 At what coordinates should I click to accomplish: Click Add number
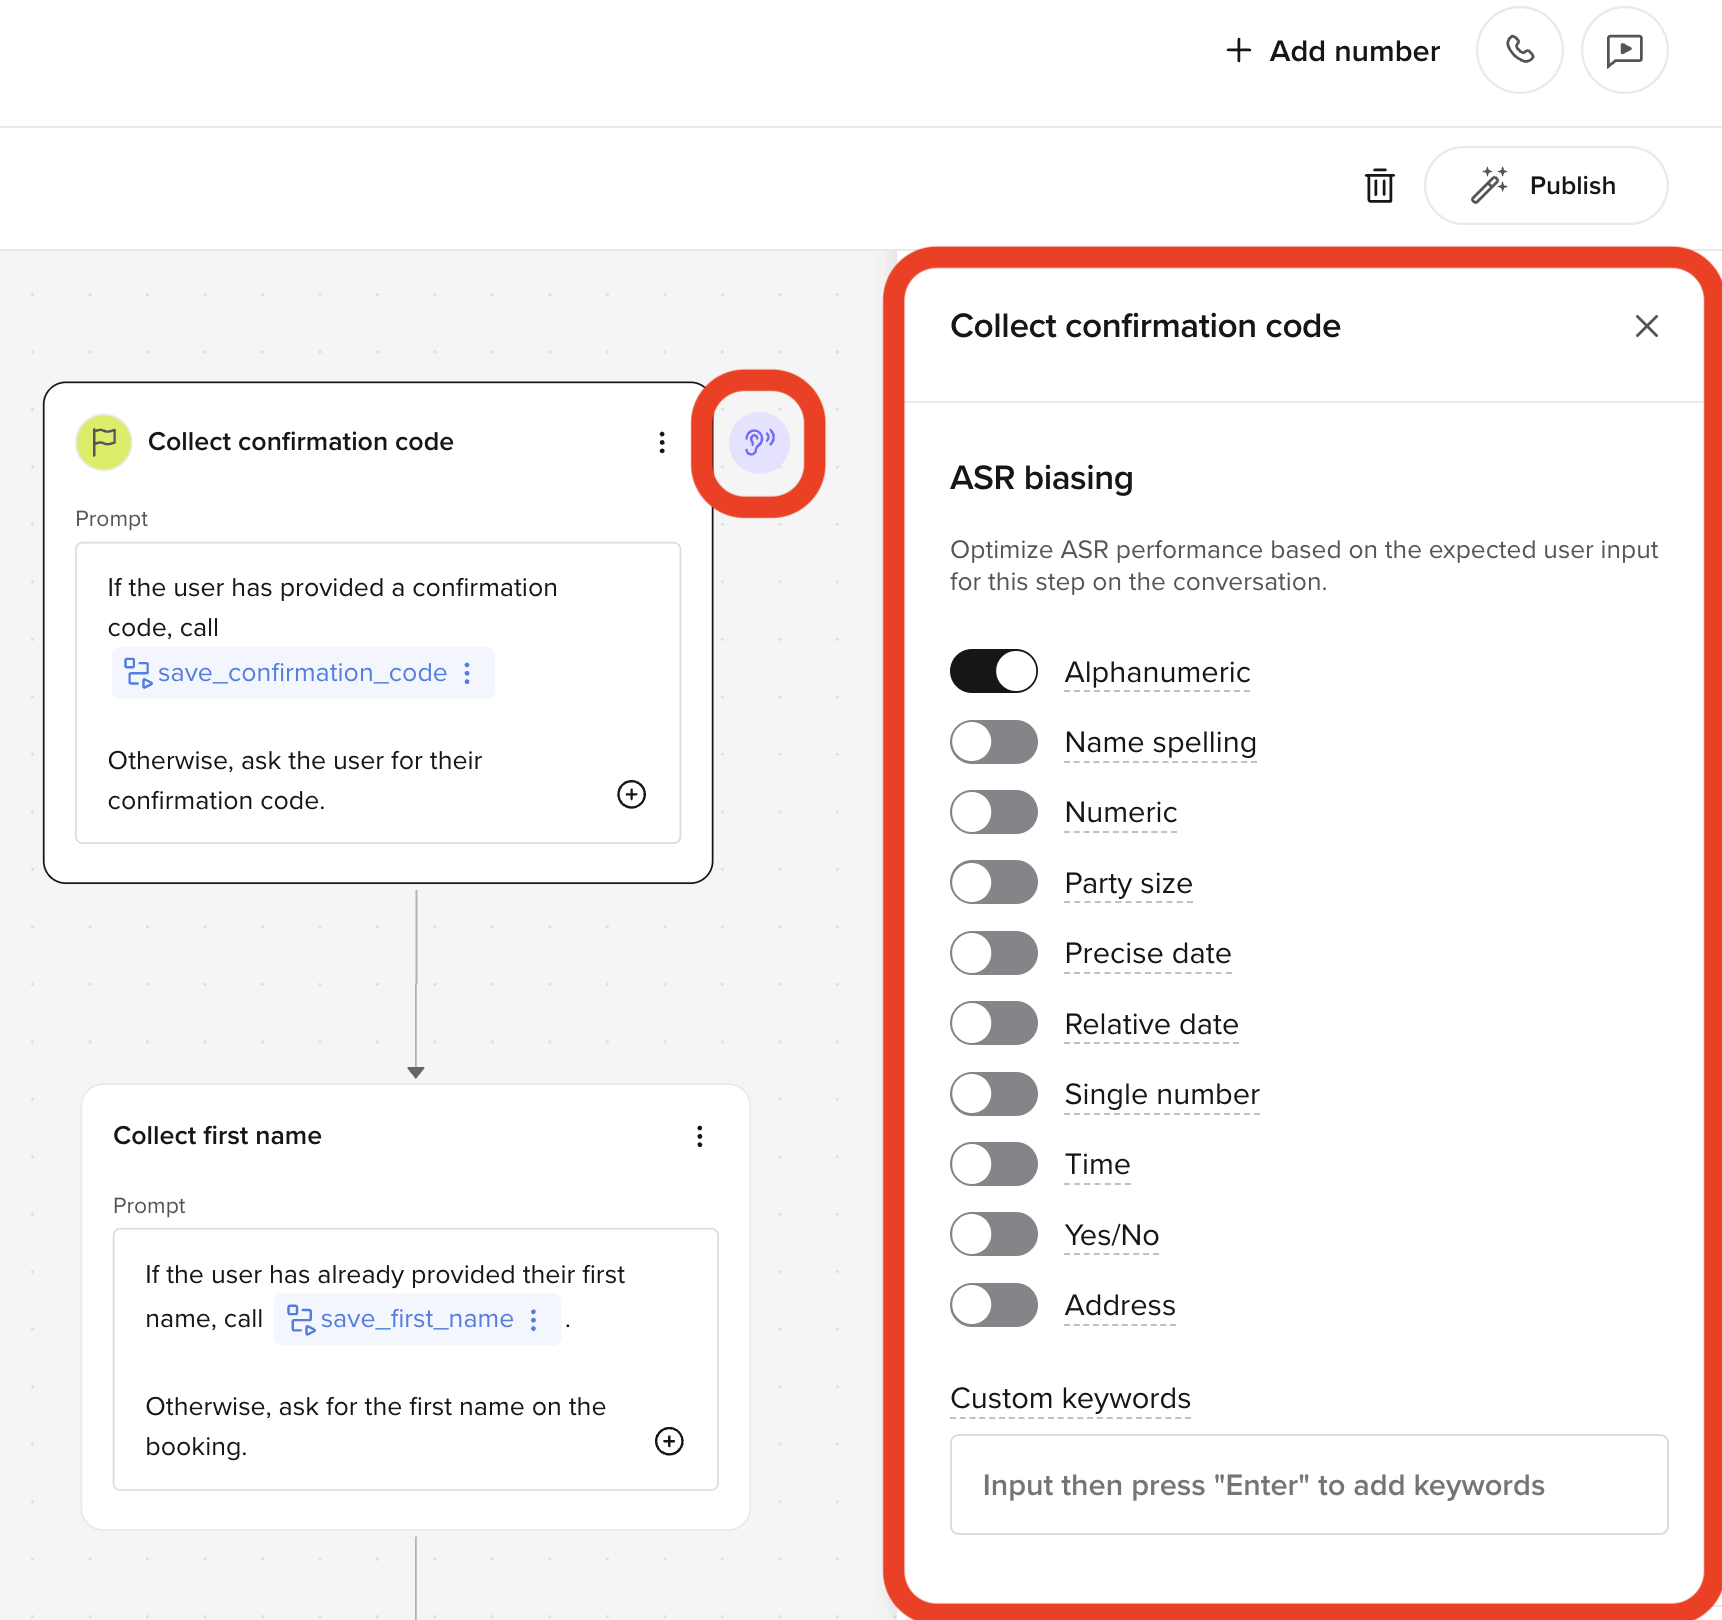[x=1333, y=51]
